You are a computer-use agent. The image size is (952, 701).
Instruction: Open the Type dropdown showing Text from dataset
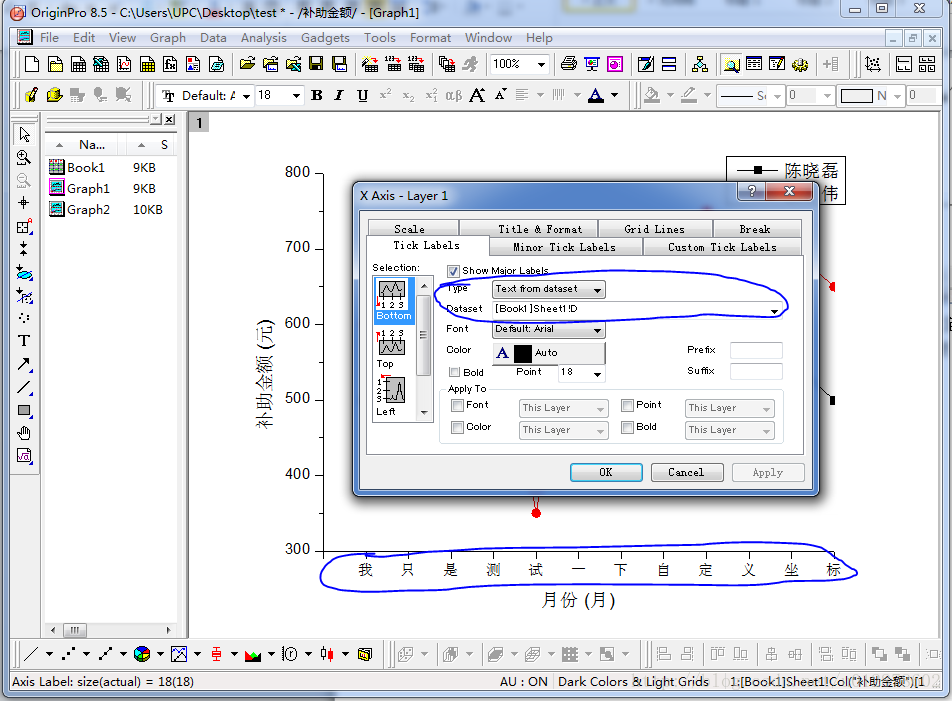pos(548,290)
